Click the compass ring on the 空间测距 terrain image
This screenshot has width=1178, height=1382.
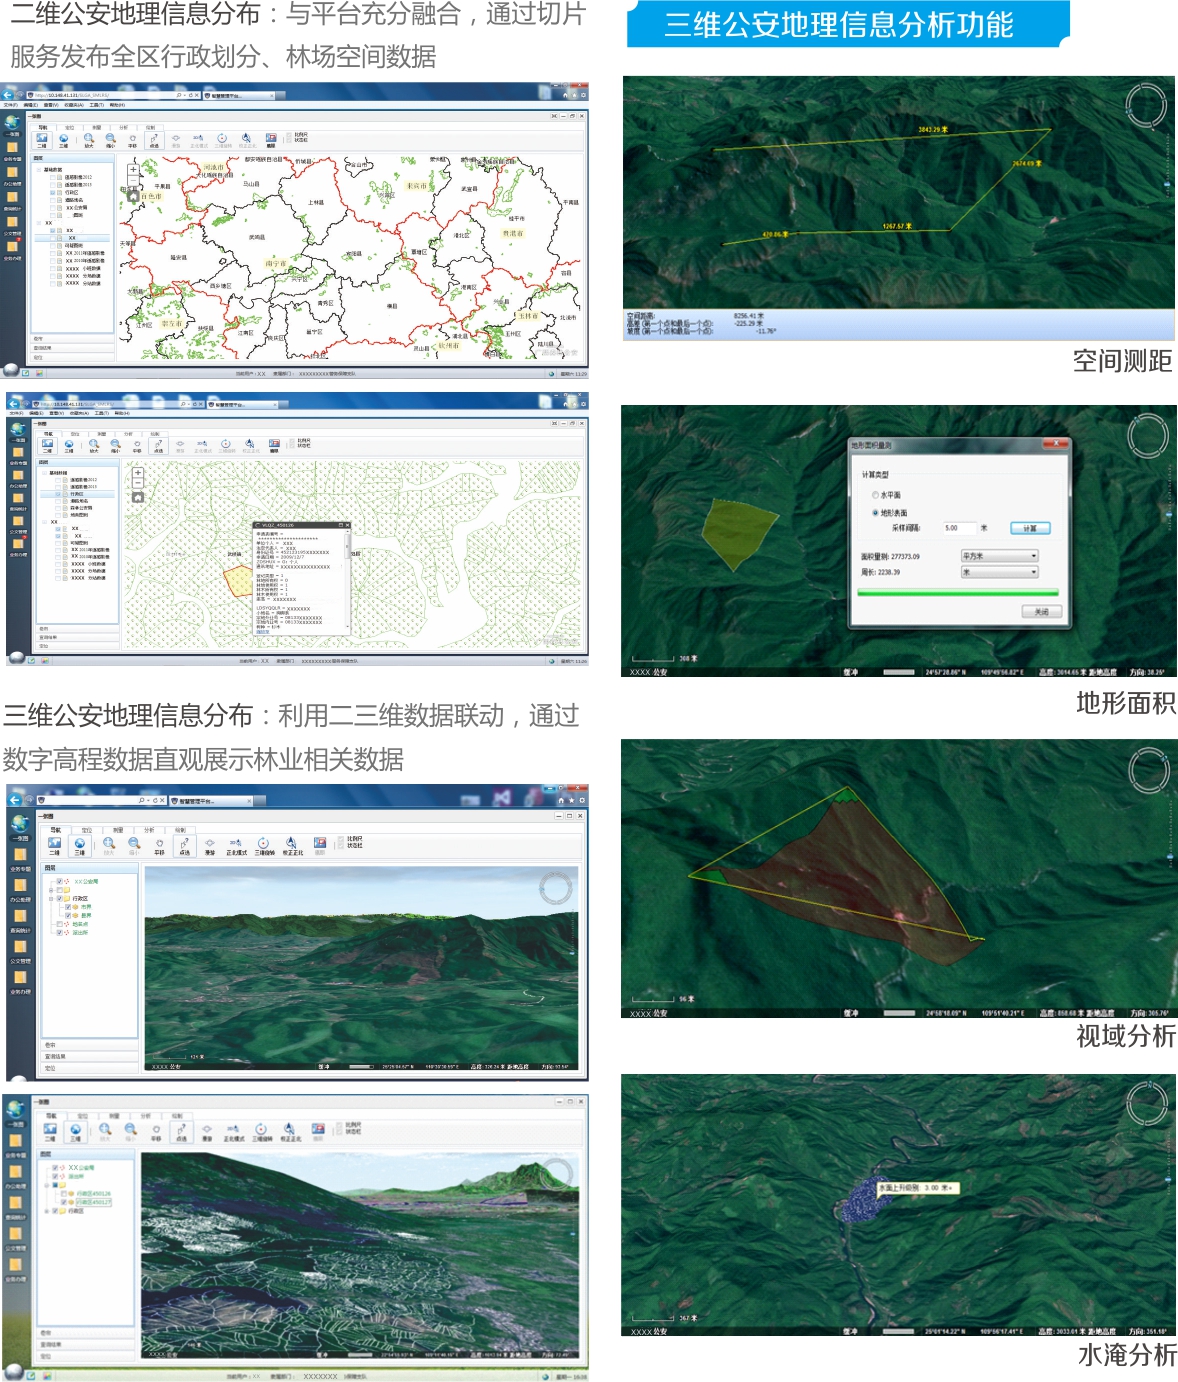1146,104
